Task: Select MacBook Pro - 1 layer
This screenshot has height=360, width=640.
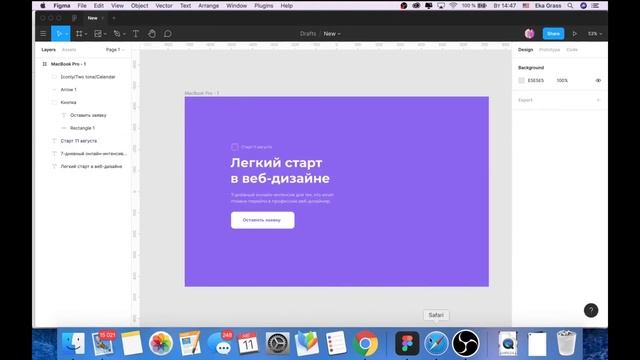Action: click(x=68, y=64)
